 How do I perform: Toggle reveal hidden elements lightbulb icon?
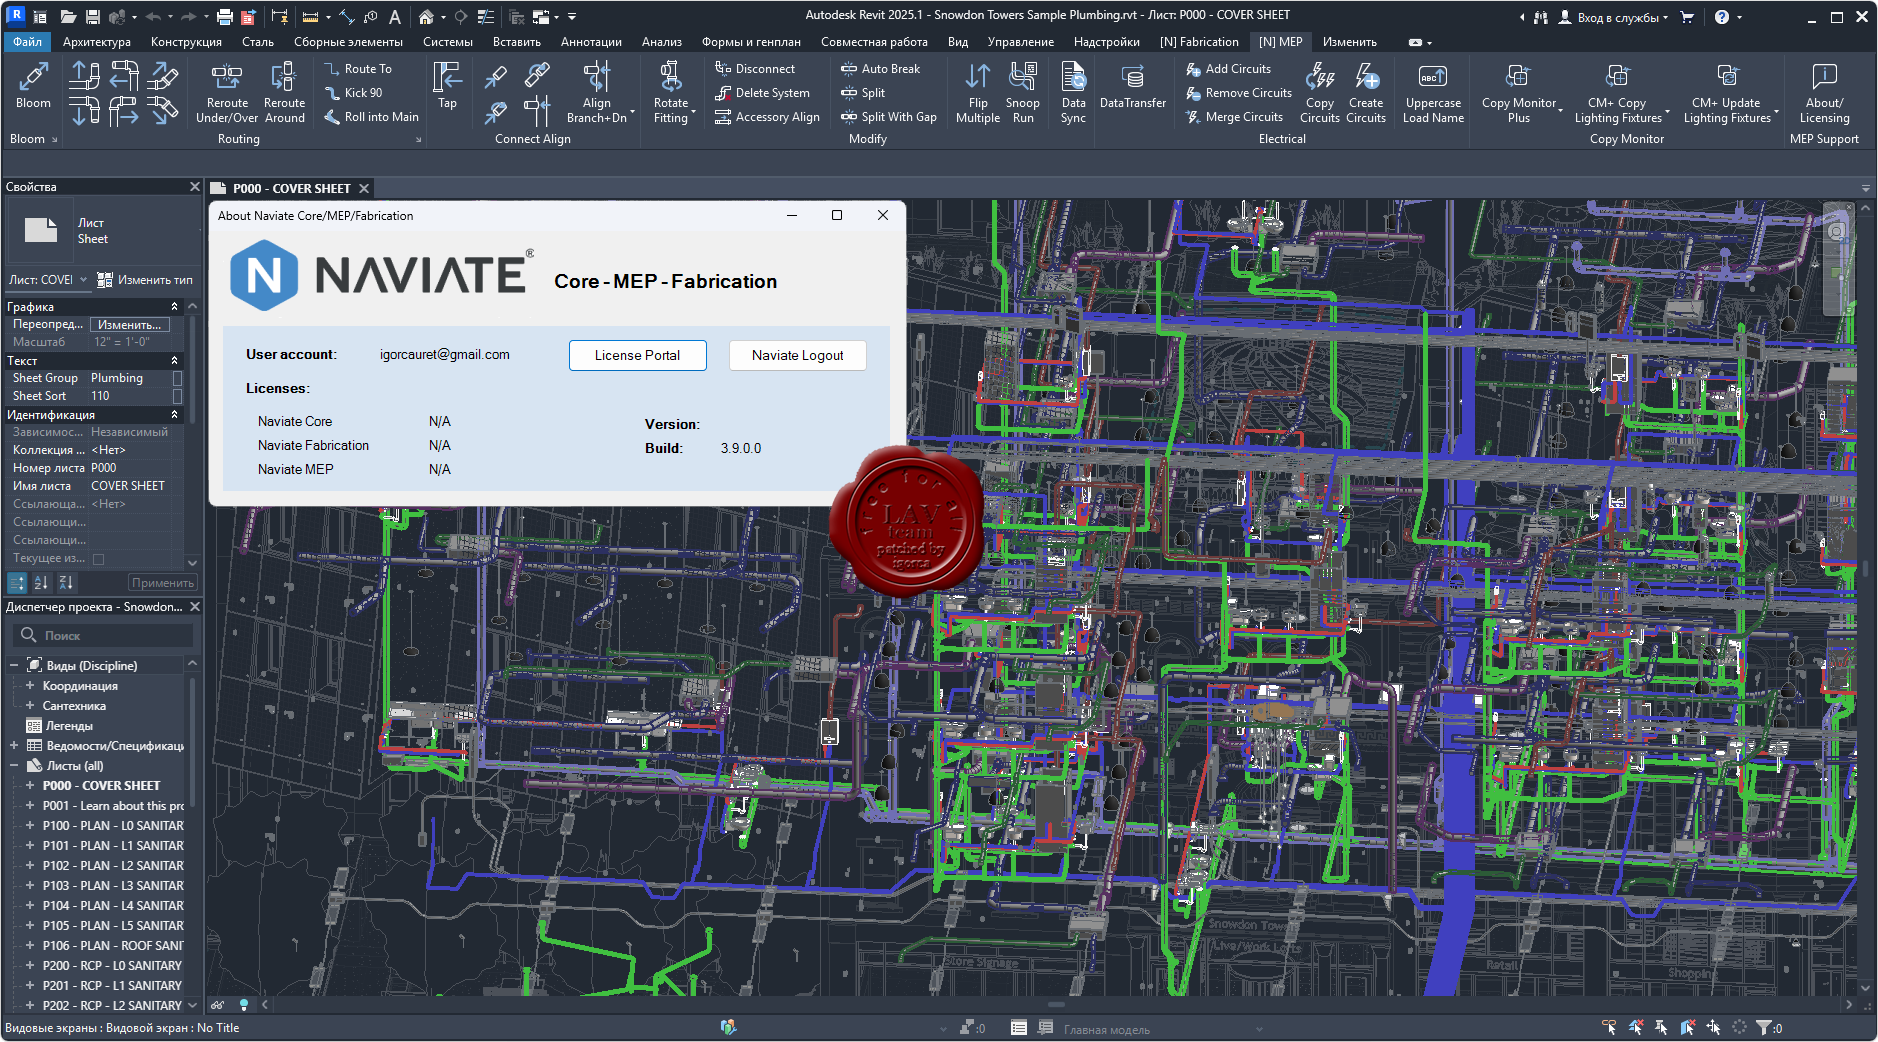pos(243,1005)
